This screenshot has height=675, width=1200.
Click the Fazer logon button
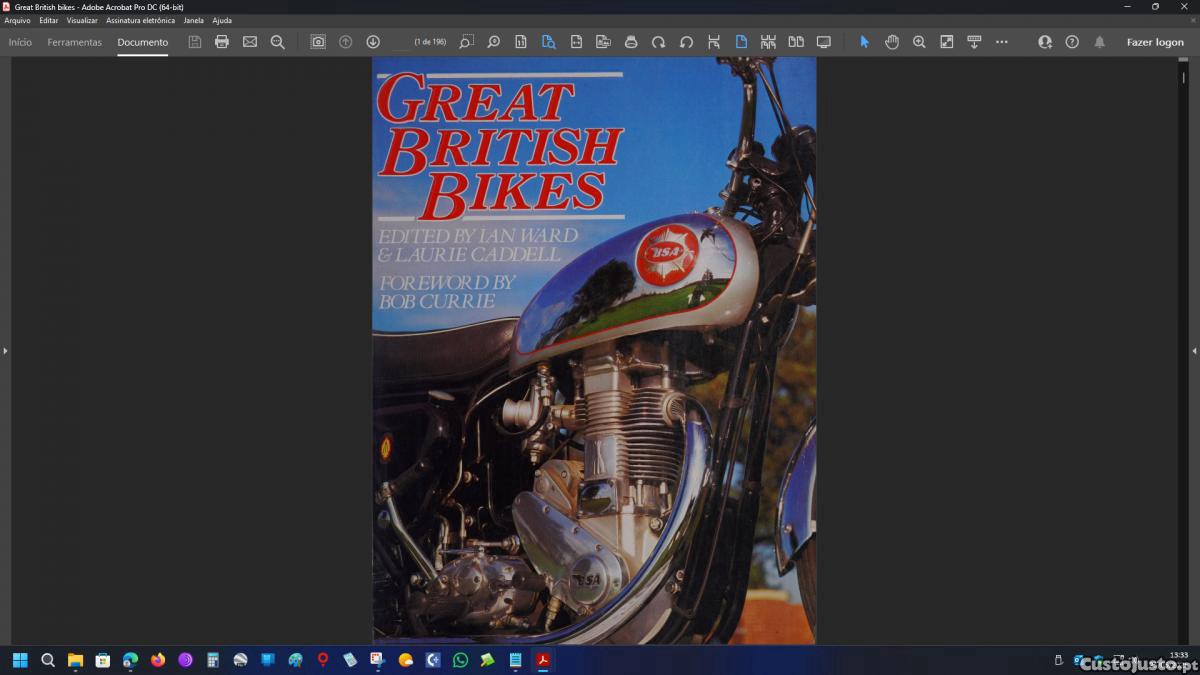[x=1155, y=42]
